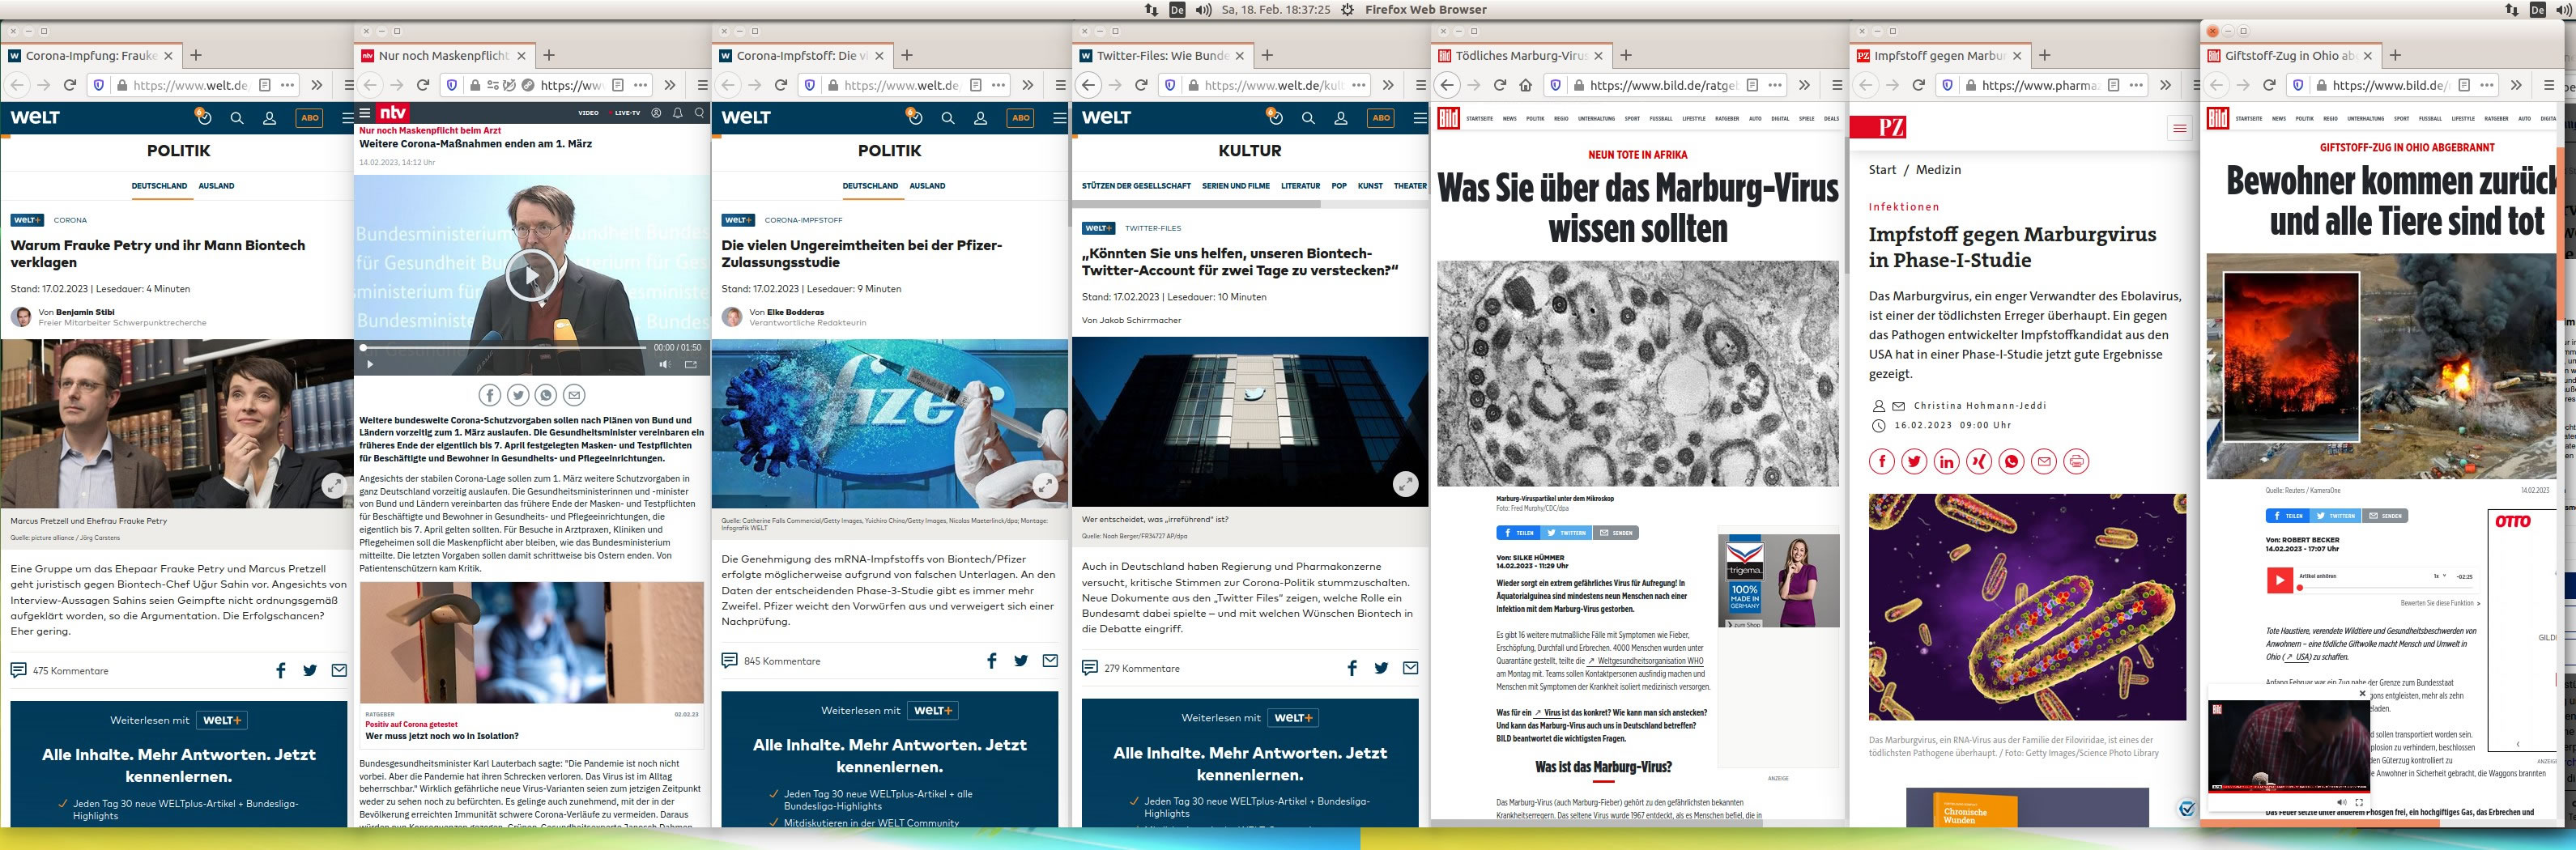Image resolution: width=2576 pixels, height=850 pixels.
Task: Share Frauke Petry article on Facebook
Action: [281, 671]
